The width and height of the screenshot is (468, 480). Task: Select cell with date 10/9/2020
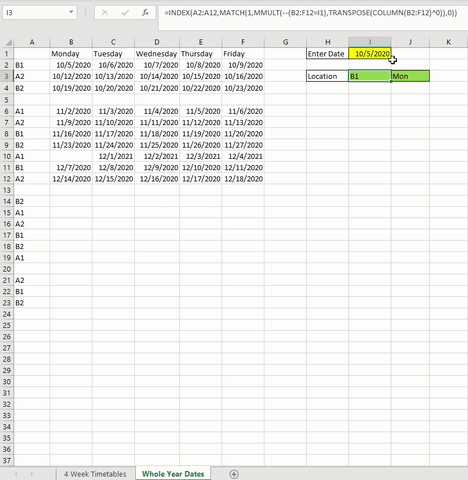(243, 65)
